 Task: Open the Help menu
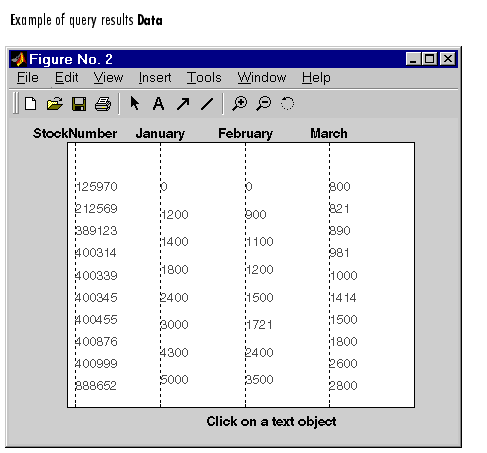316,78
